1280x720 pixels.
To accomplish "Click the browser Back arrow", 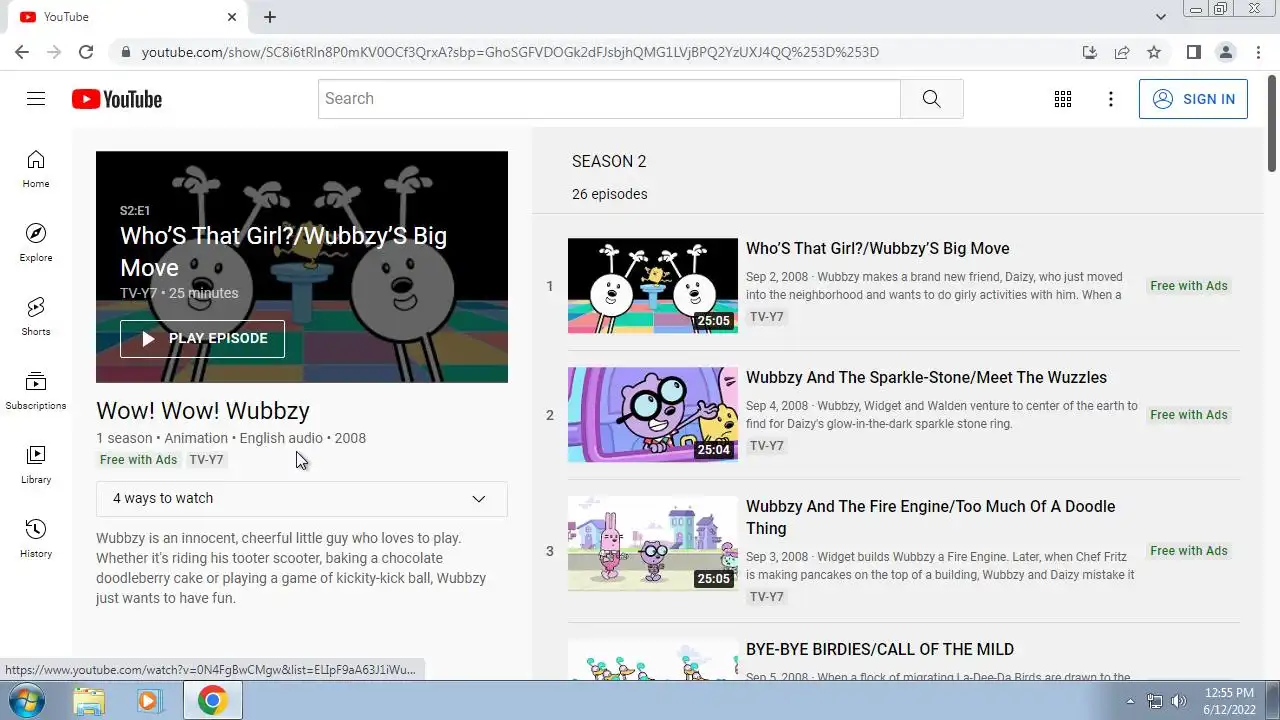I will coord(22,52).
